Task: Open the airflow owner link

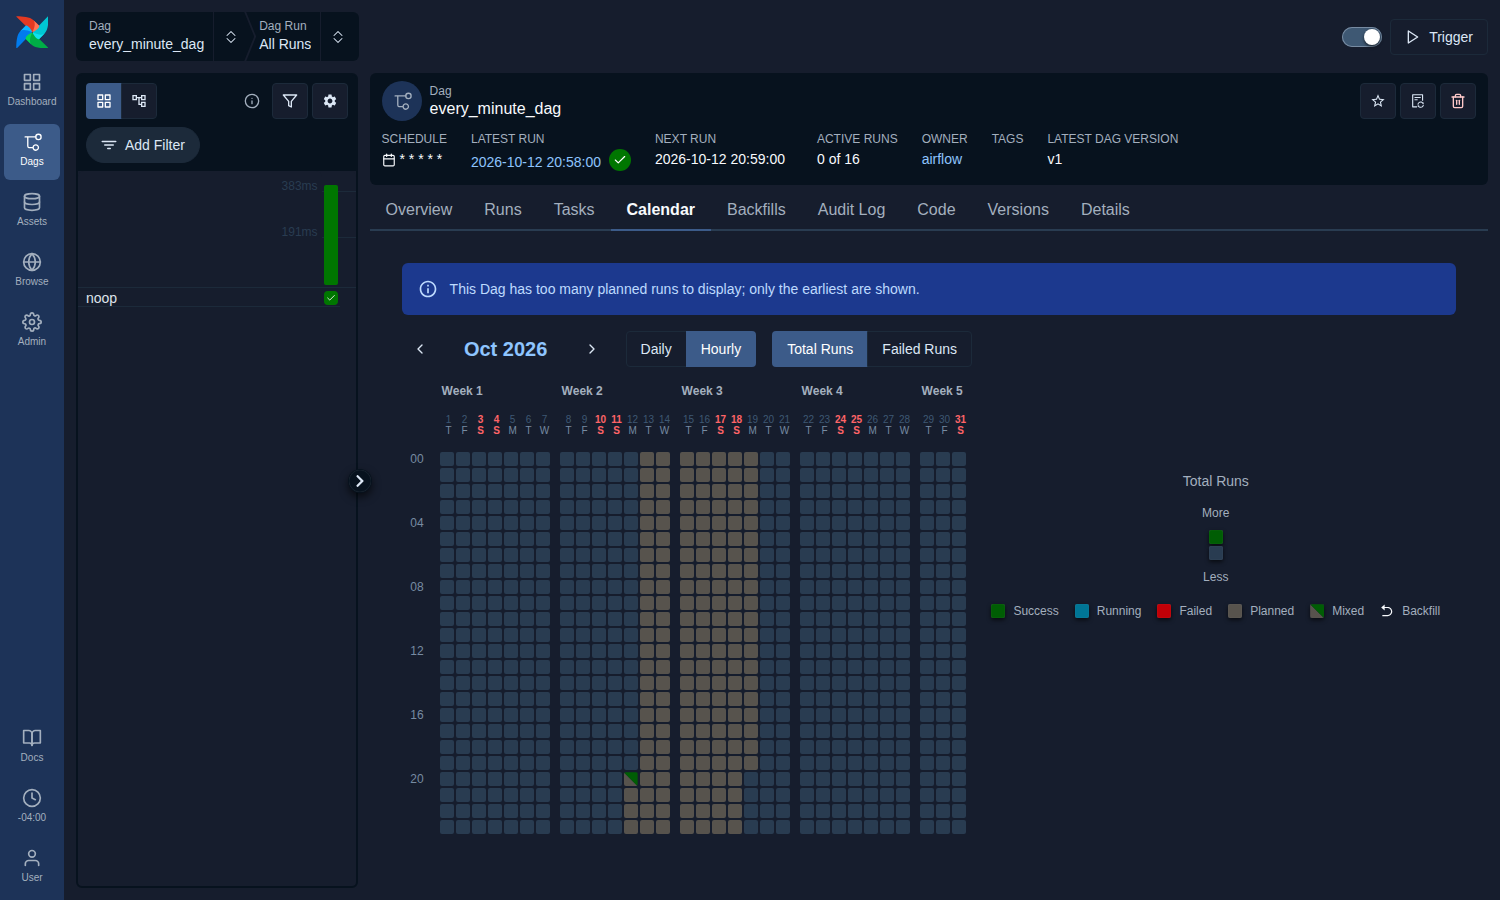Action: tap(942, 159)
